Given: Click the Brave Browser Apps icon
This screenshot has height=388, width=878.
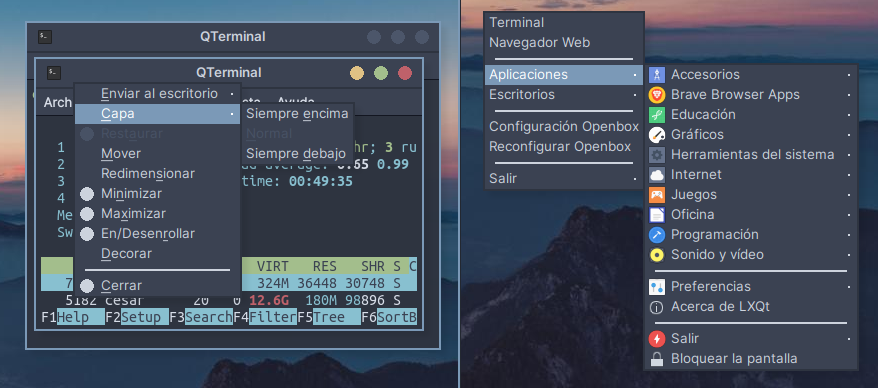Looking at the screenshot, I should pyautogui.click(x=656, y=95).
